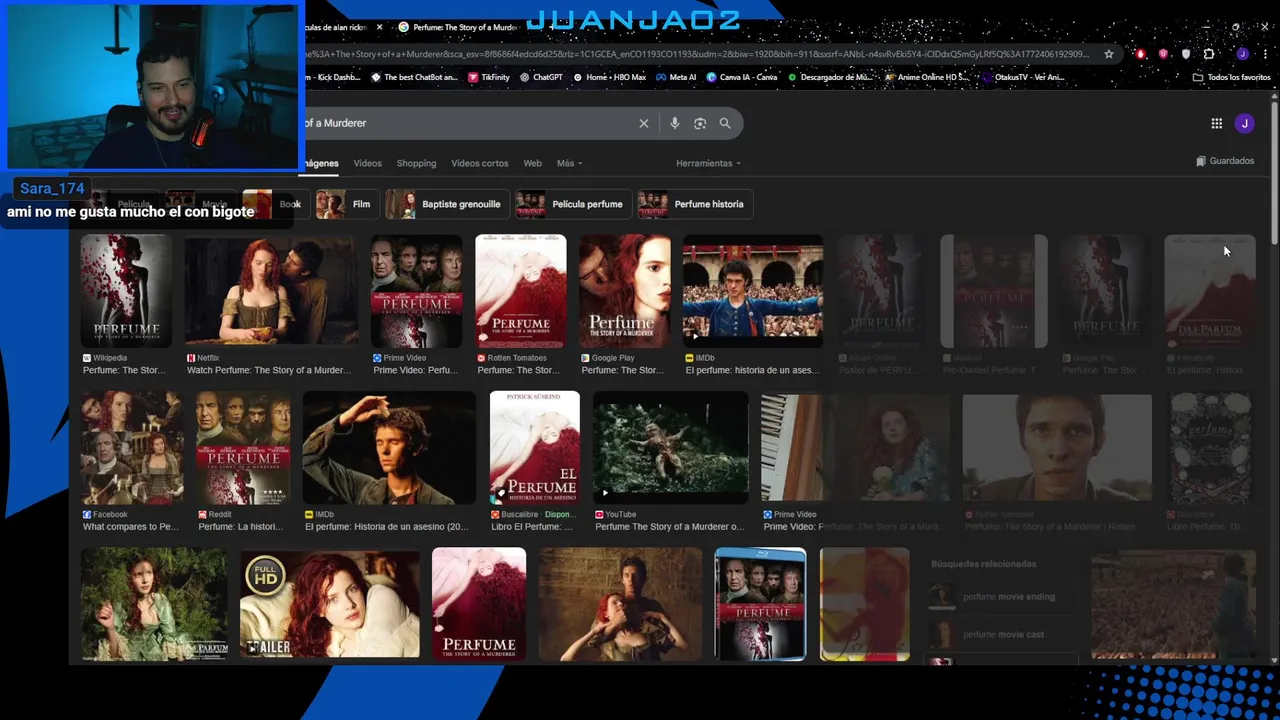This screenshot has height=720, width=1280.
Task: Expand the Herramientas dropdown
Action: click(708, 163)
